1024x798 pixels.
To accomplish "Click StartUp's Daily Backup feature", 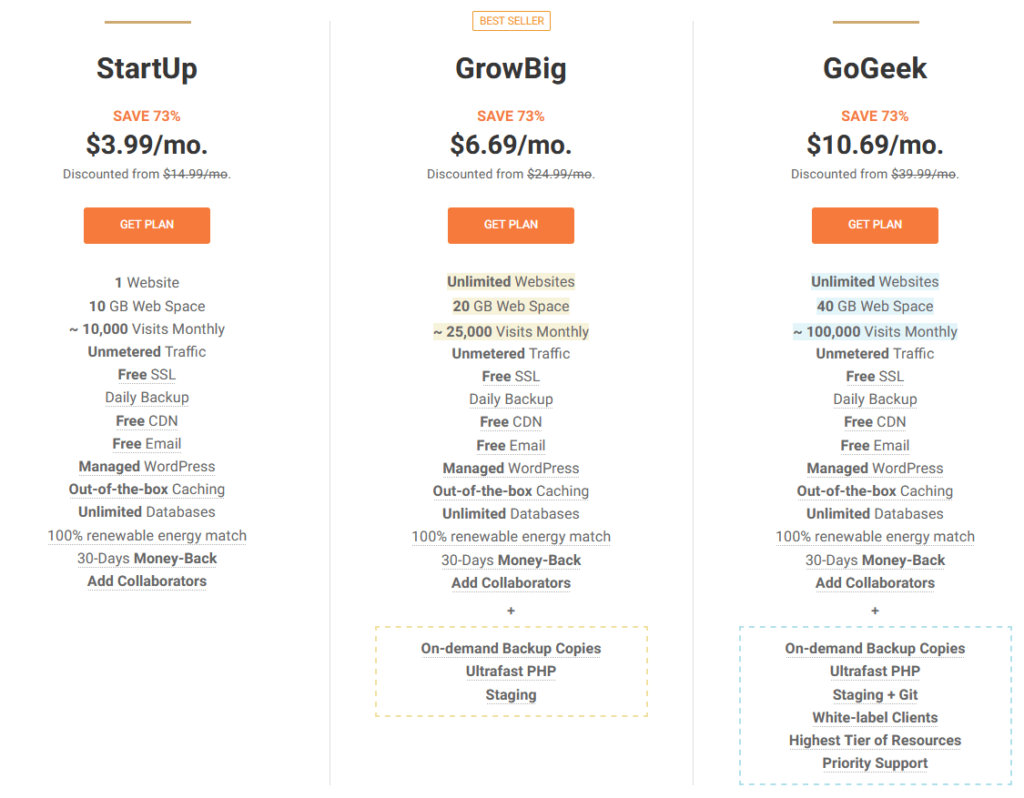I will (147, 398).
